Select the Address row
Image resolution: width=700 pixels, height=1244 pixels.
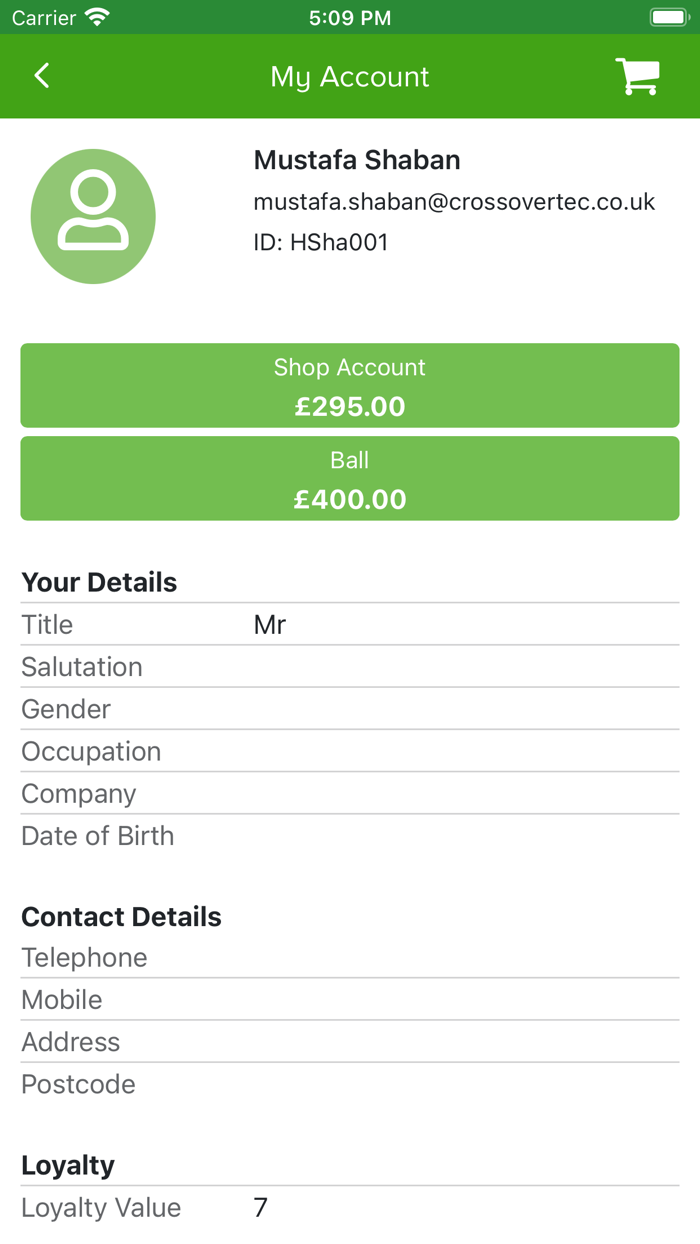click(x=350, y=1042)
